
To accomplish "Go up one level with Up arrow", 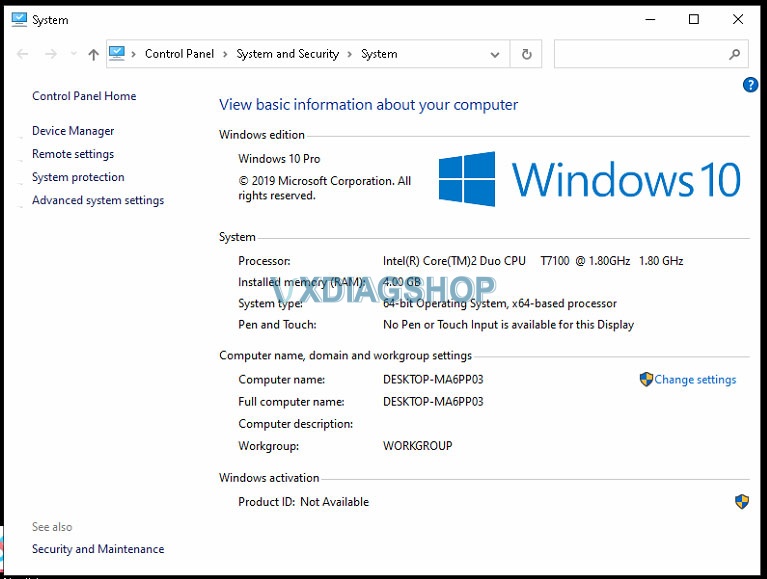I will 93,54.
